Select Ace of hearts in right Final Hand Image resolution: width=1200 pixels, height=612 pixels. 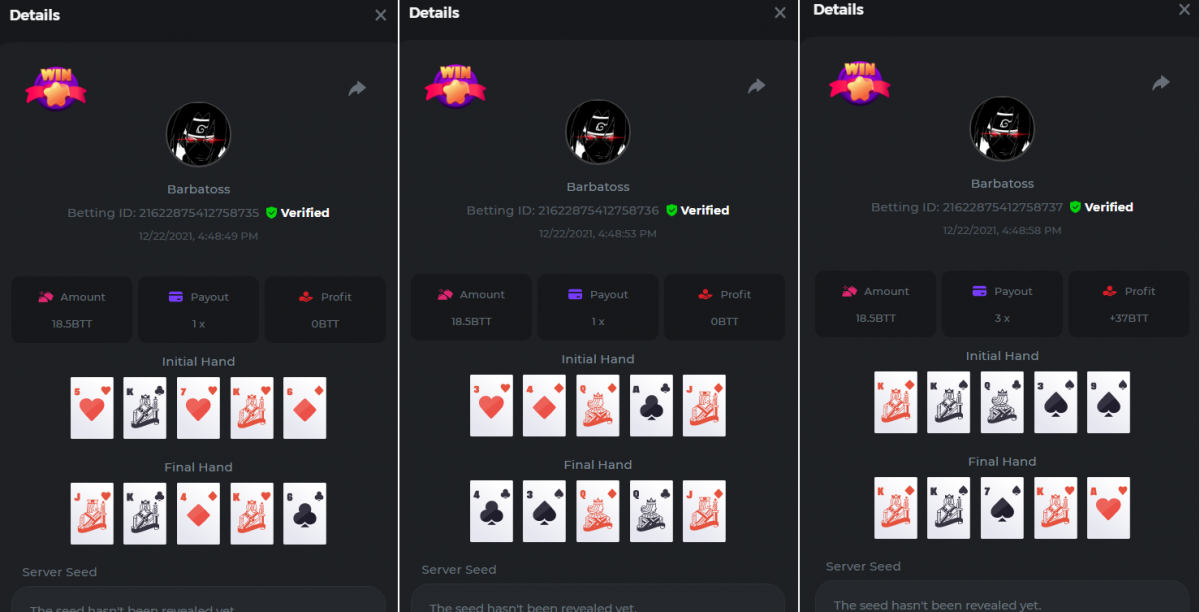tap(1109, 507)
